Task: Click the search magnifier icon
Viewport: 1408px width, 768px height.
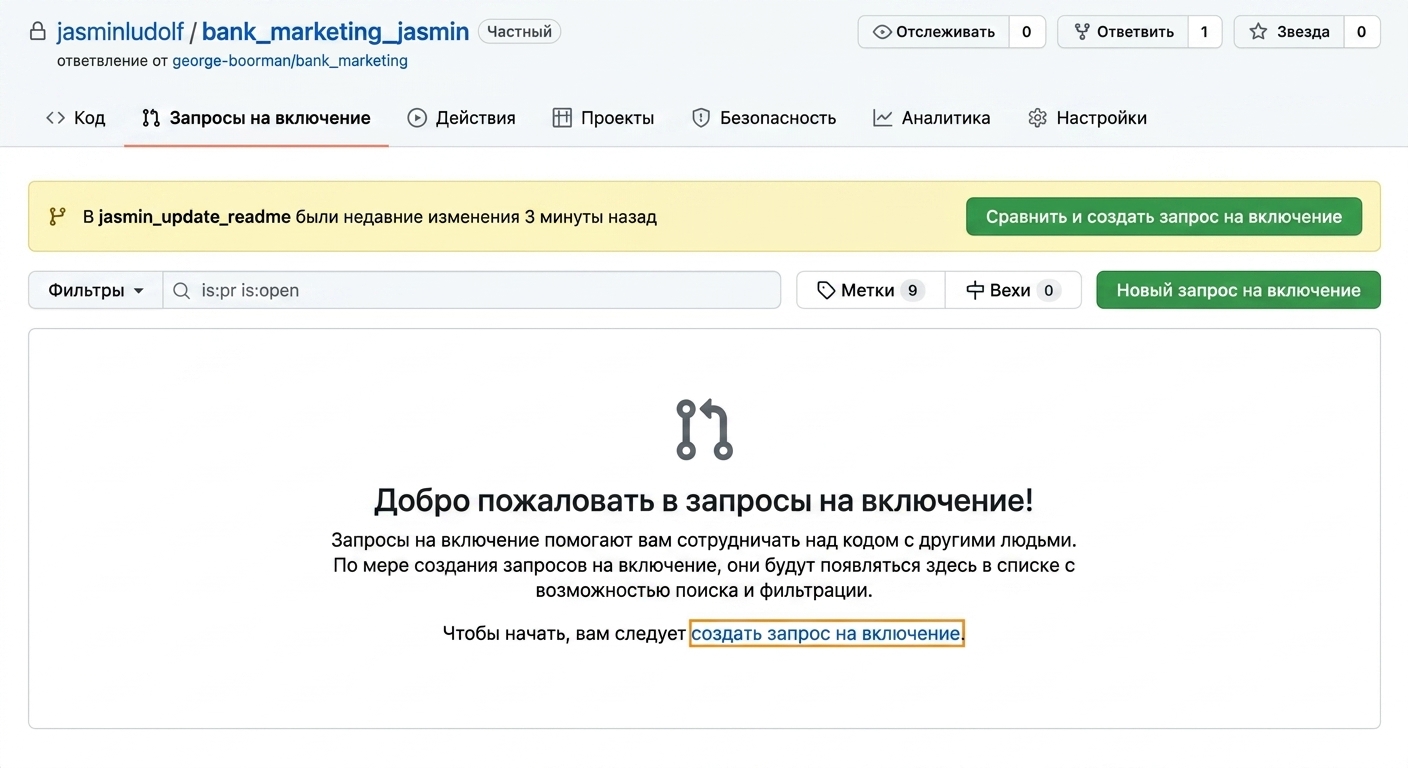Action: click(x=181, y=290)
